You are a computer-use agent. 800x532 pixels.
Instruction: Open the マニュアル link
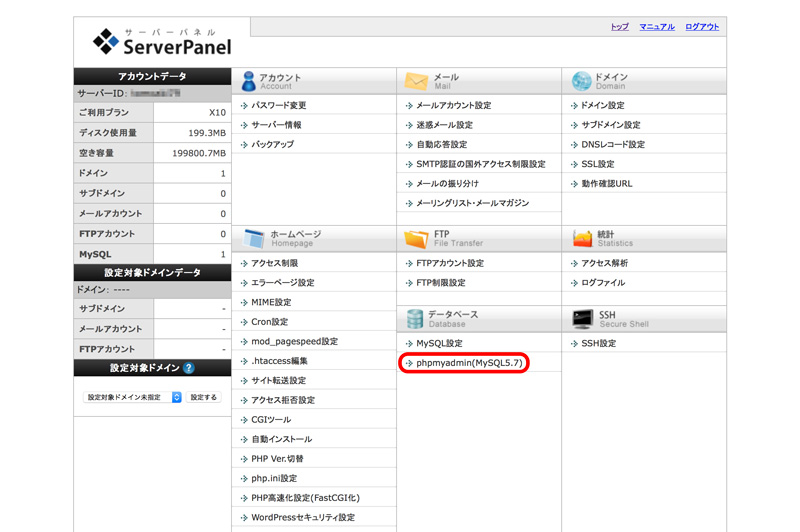click(657, 27)
